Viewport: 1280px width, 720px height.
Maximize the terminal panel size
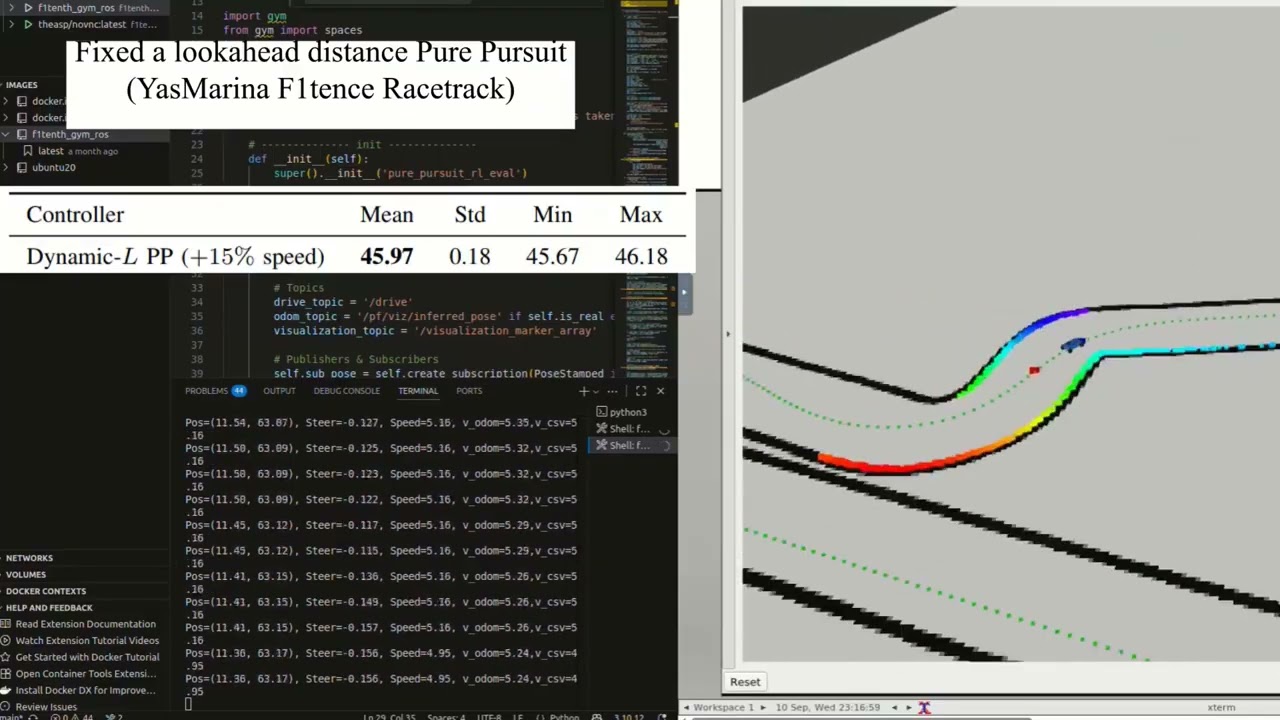click(641, 391)
